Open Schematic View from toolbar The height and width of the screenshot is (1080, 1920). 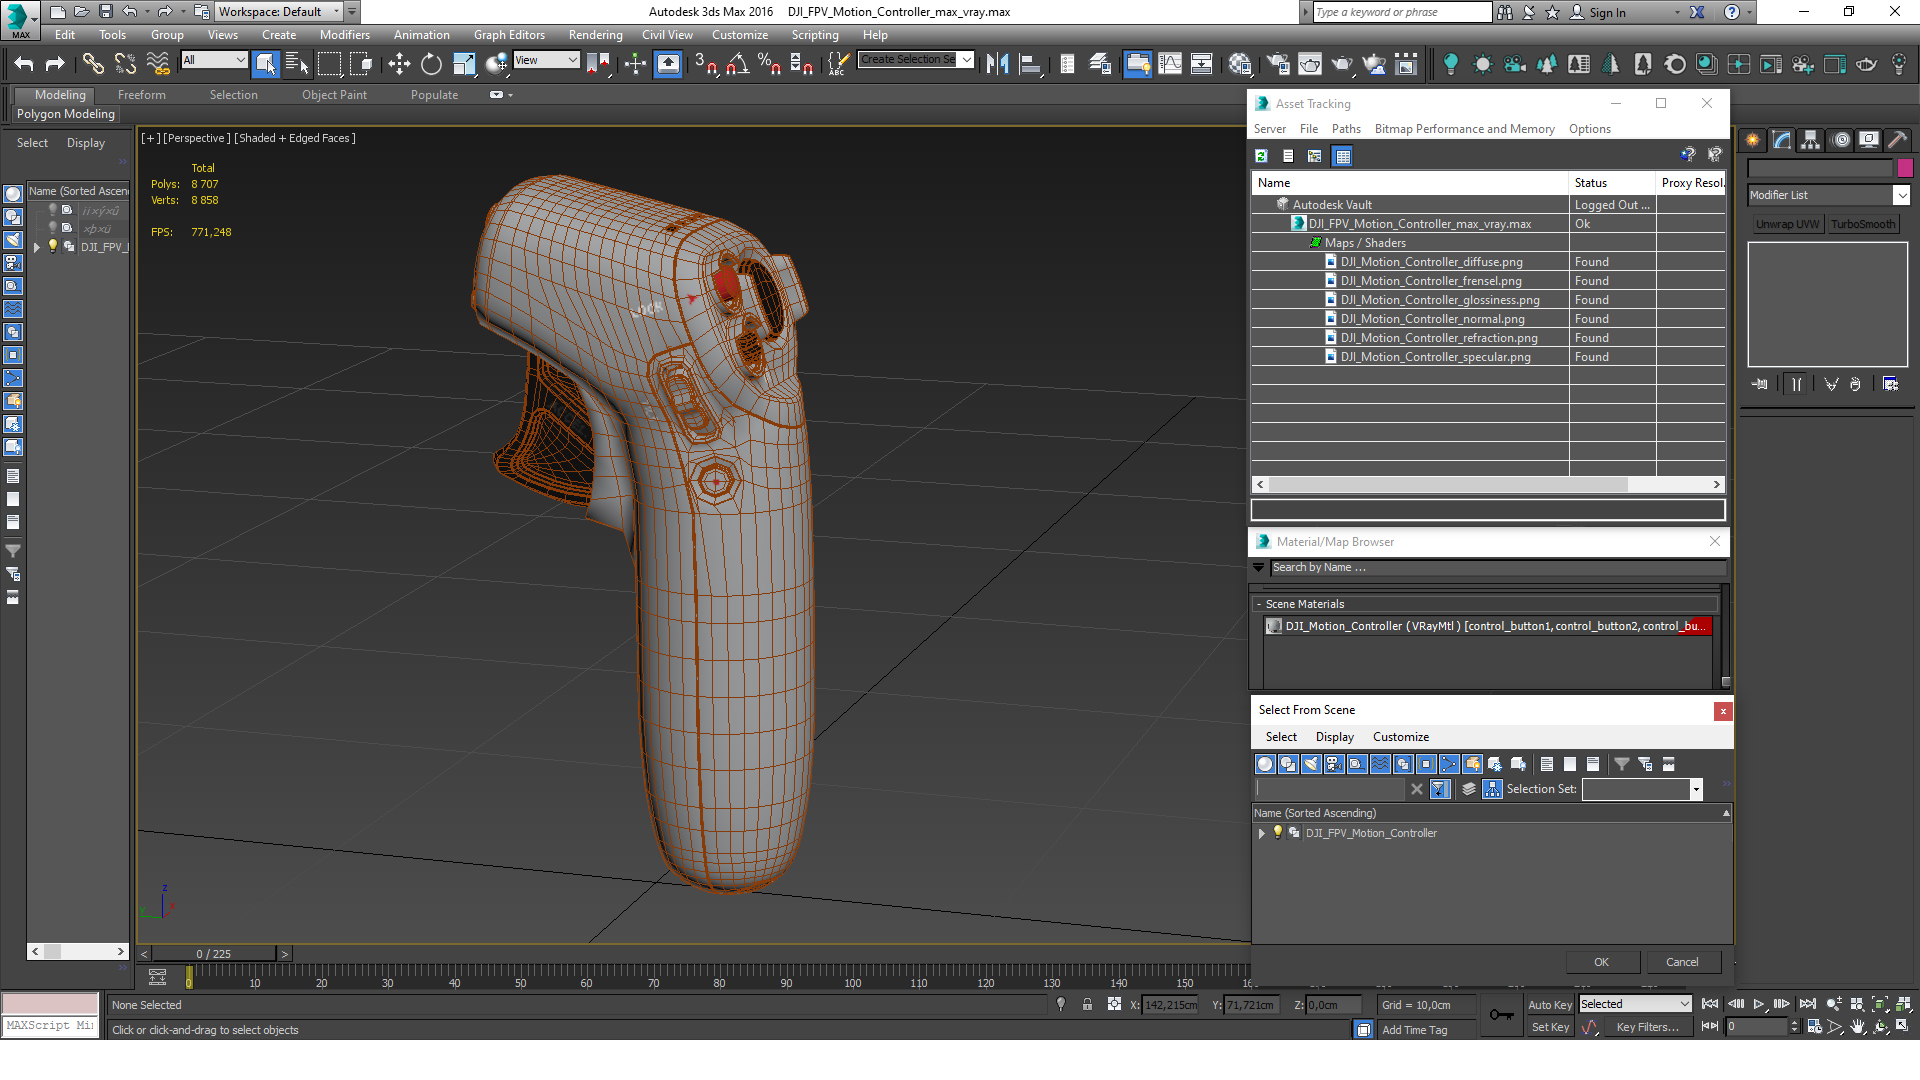[1201, 65]
